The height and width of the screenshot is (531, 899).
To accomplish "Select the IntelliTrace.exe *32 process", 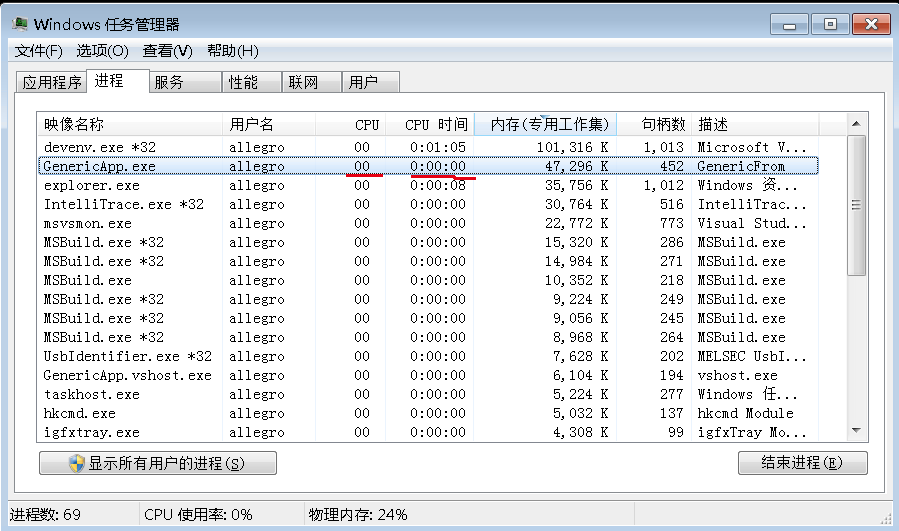I will [x=428, y=204].
